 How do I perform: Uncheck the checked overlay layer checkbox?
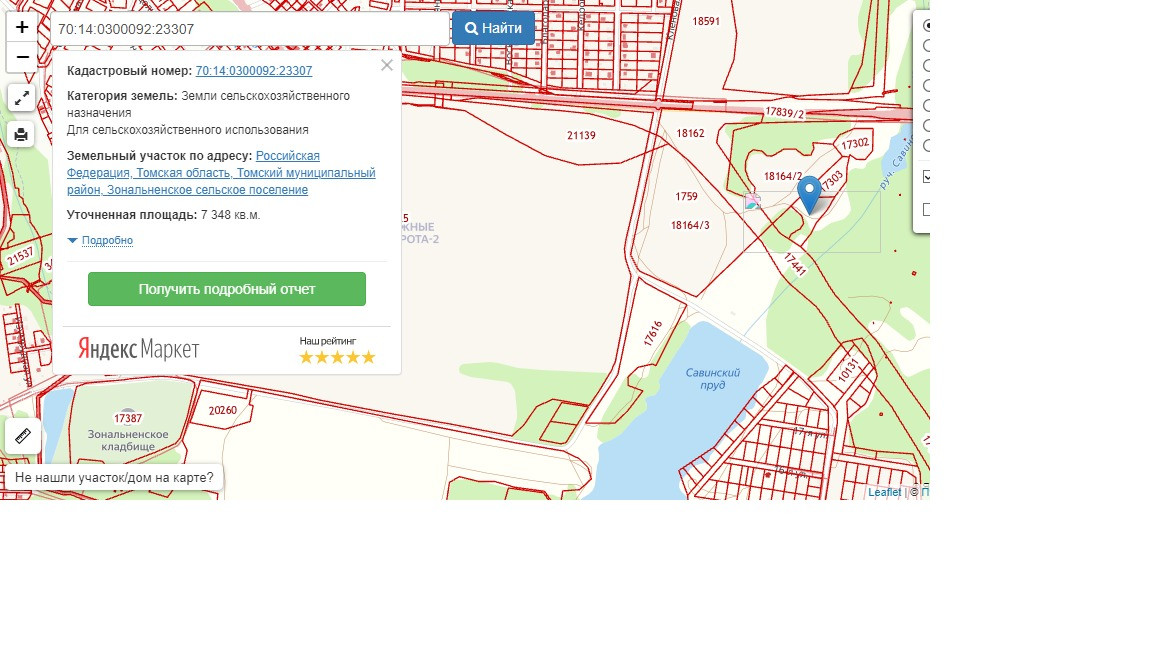[927, 177]
